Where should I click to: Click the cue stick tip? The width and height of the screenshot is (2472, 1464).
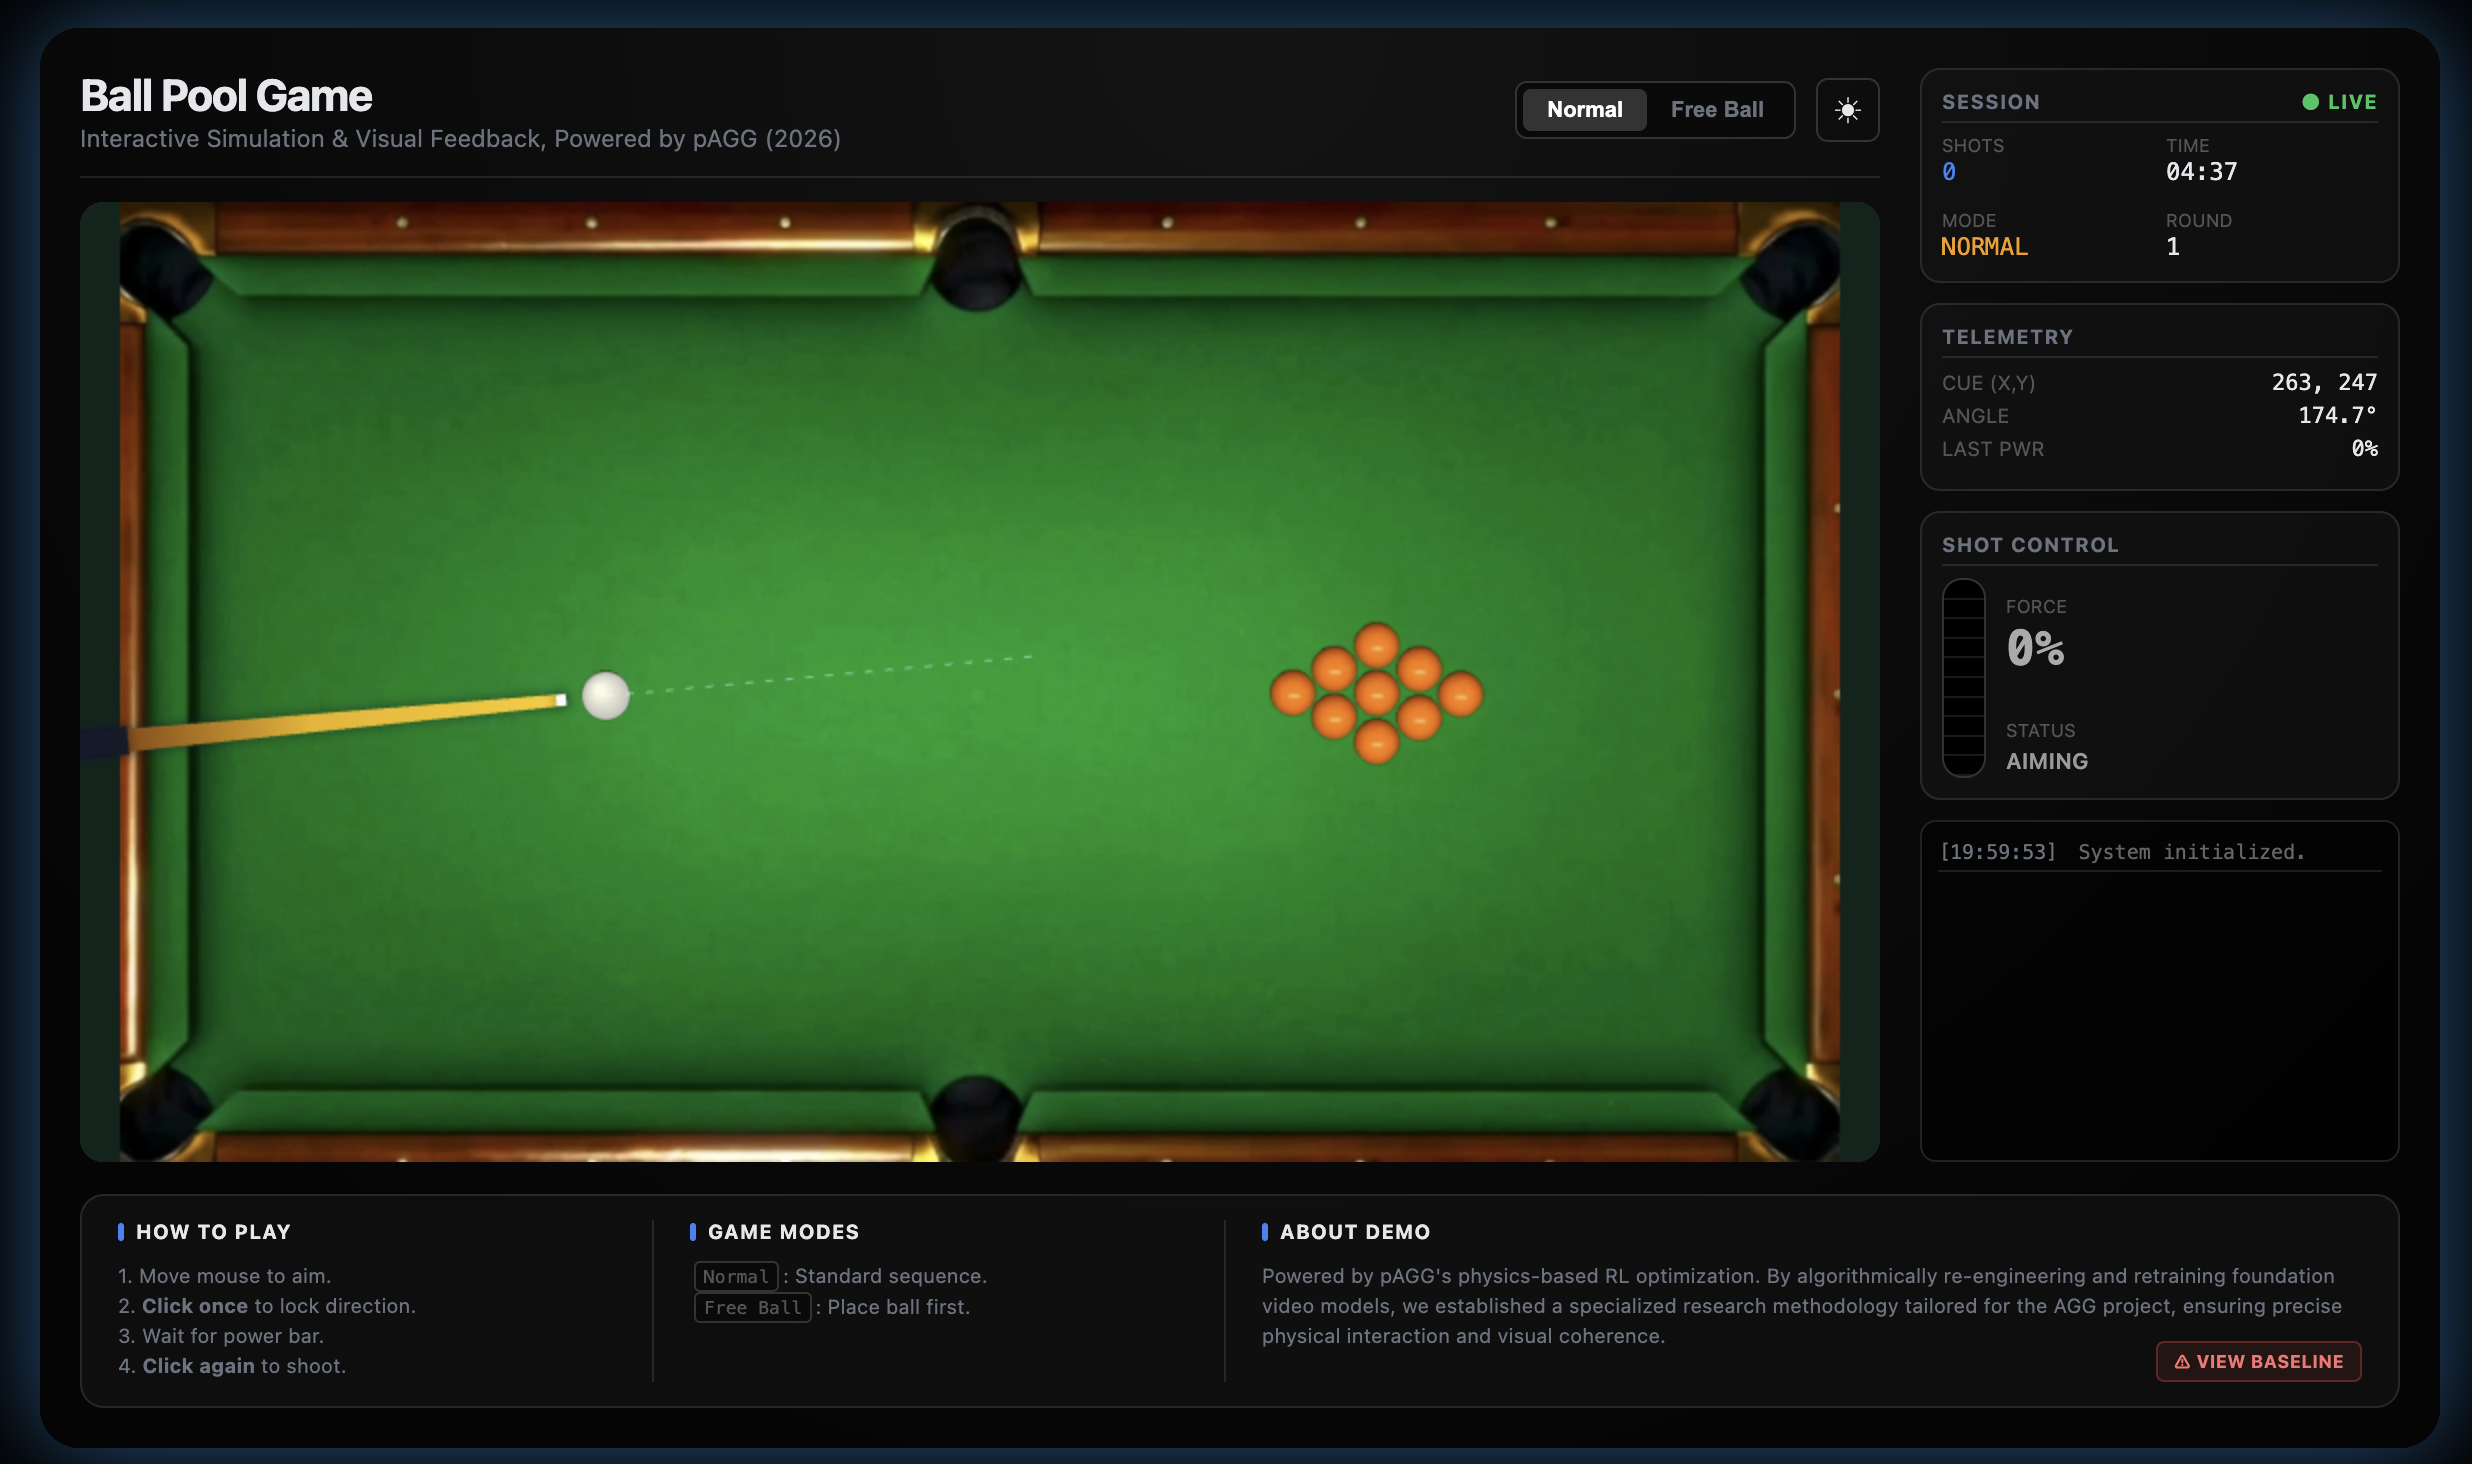[x=561, y=700]
